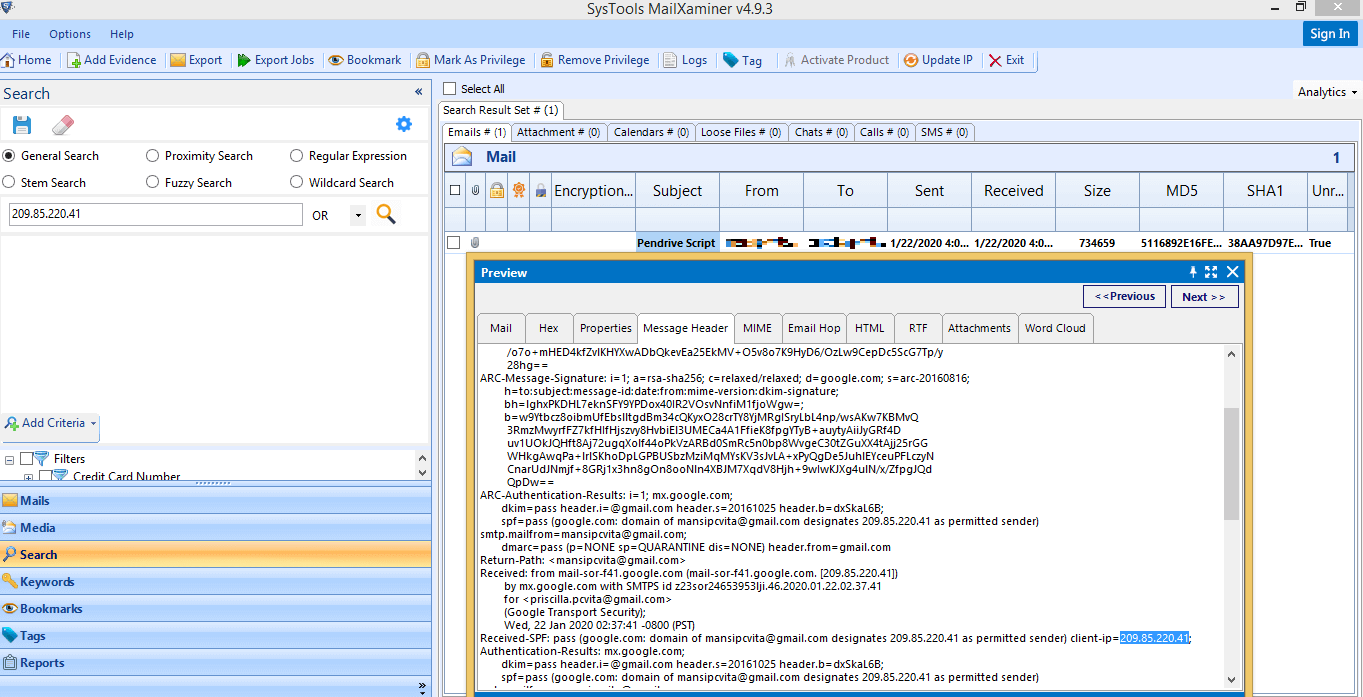Open search settings gear icon
The width and height of the screenshot is (1363, 697).
(x=404, y=124)
